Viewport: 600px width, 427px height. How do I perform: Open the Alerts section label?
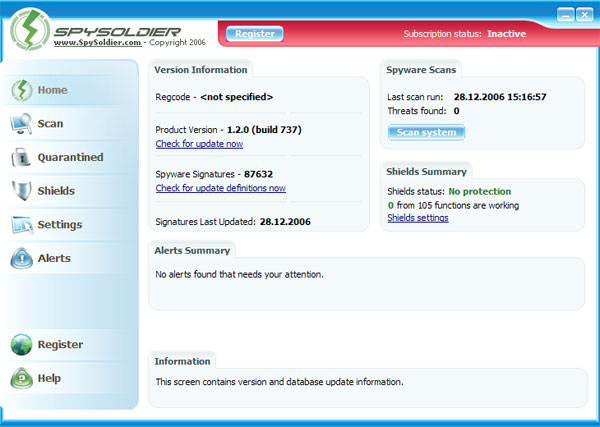point(54,258)
